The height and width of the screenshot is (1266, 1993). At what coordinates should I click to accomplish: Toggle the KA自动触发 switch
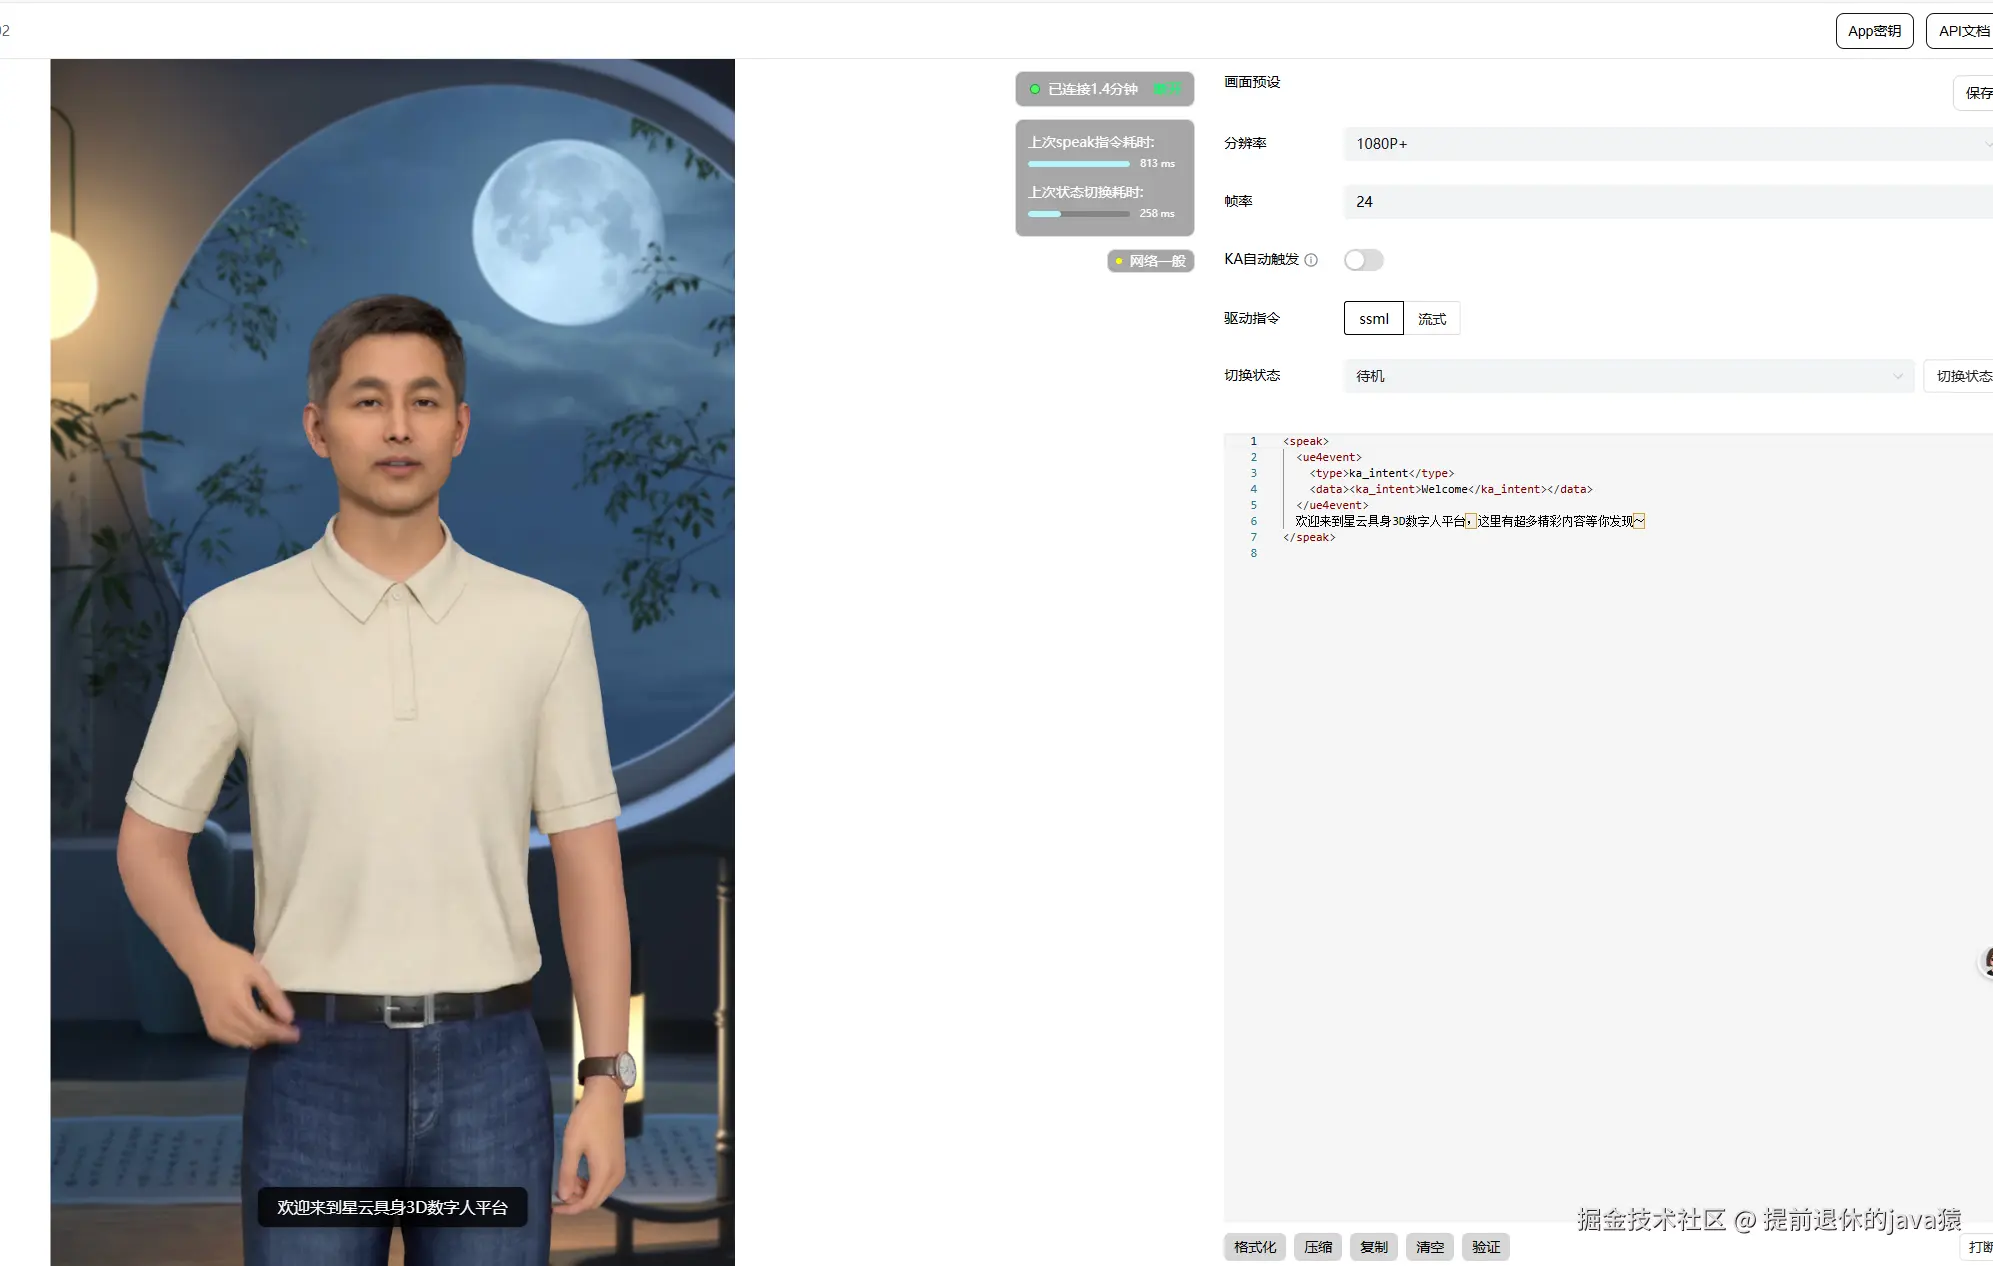click(x=1363, y=260)
